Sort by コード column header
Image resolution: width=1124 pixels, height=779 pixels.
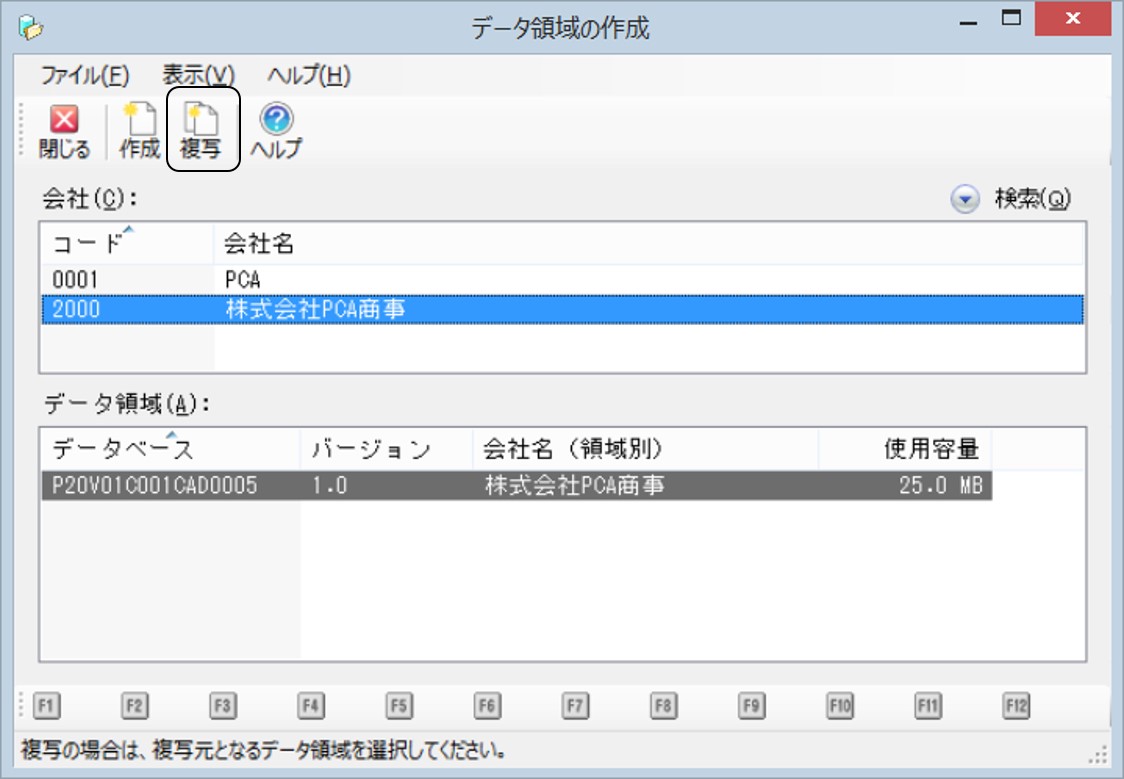click(x=126, y=244)
